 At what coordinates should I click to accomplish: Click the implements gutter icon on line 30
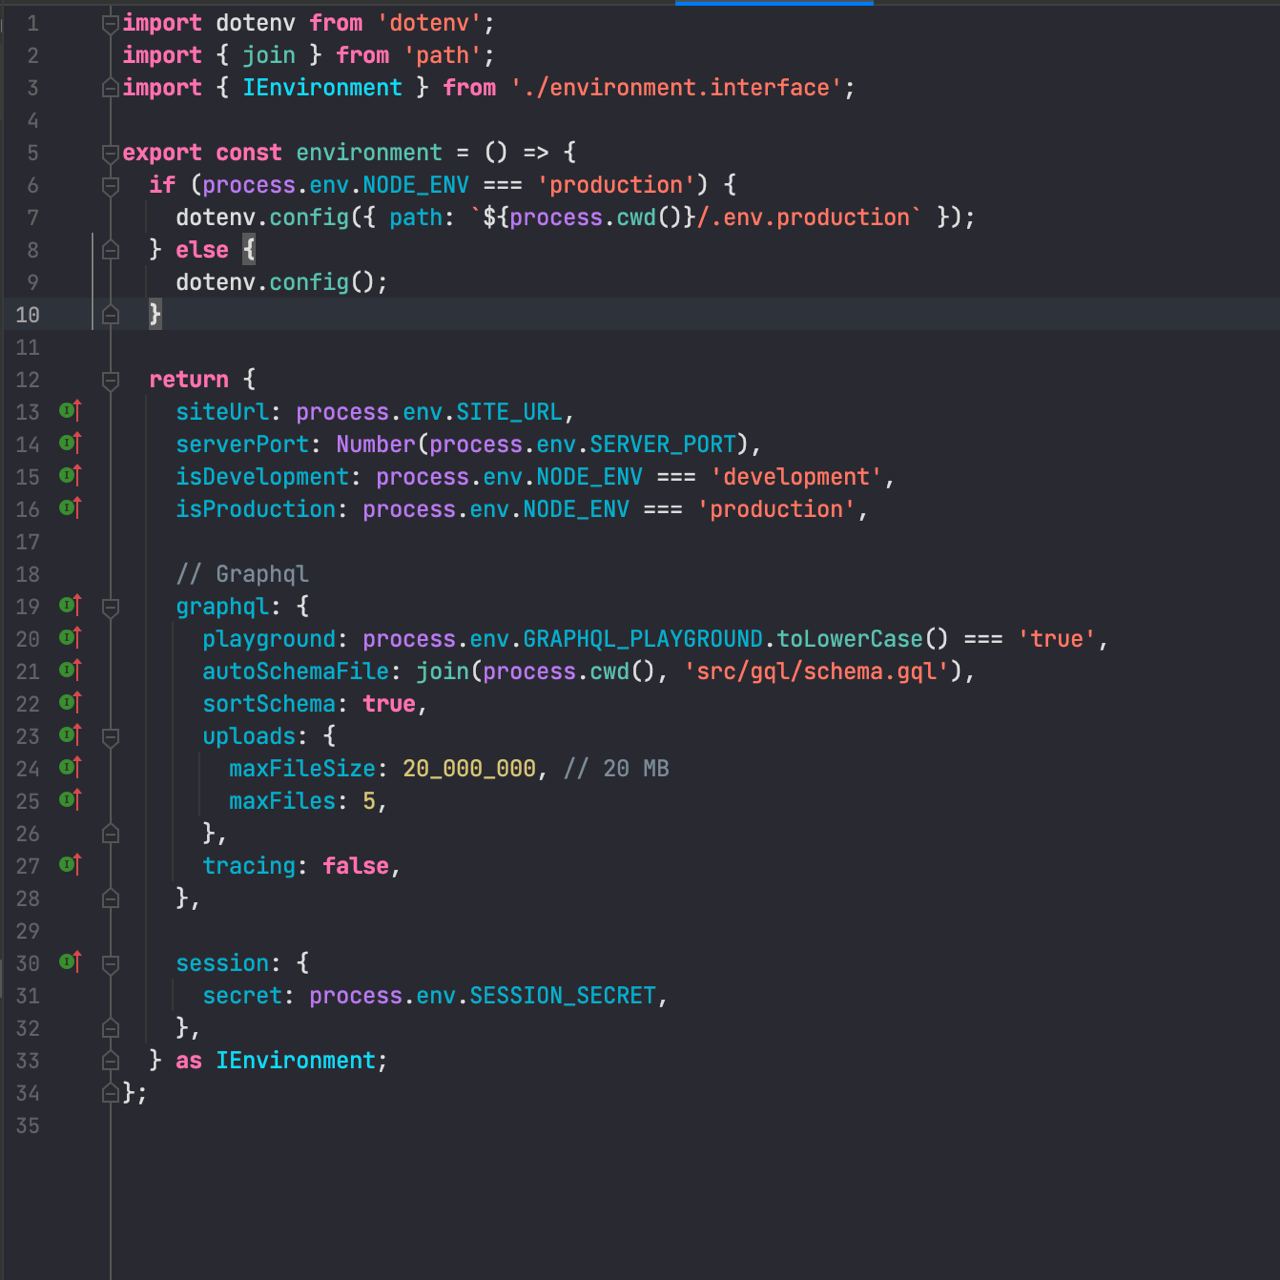point(69,962)
